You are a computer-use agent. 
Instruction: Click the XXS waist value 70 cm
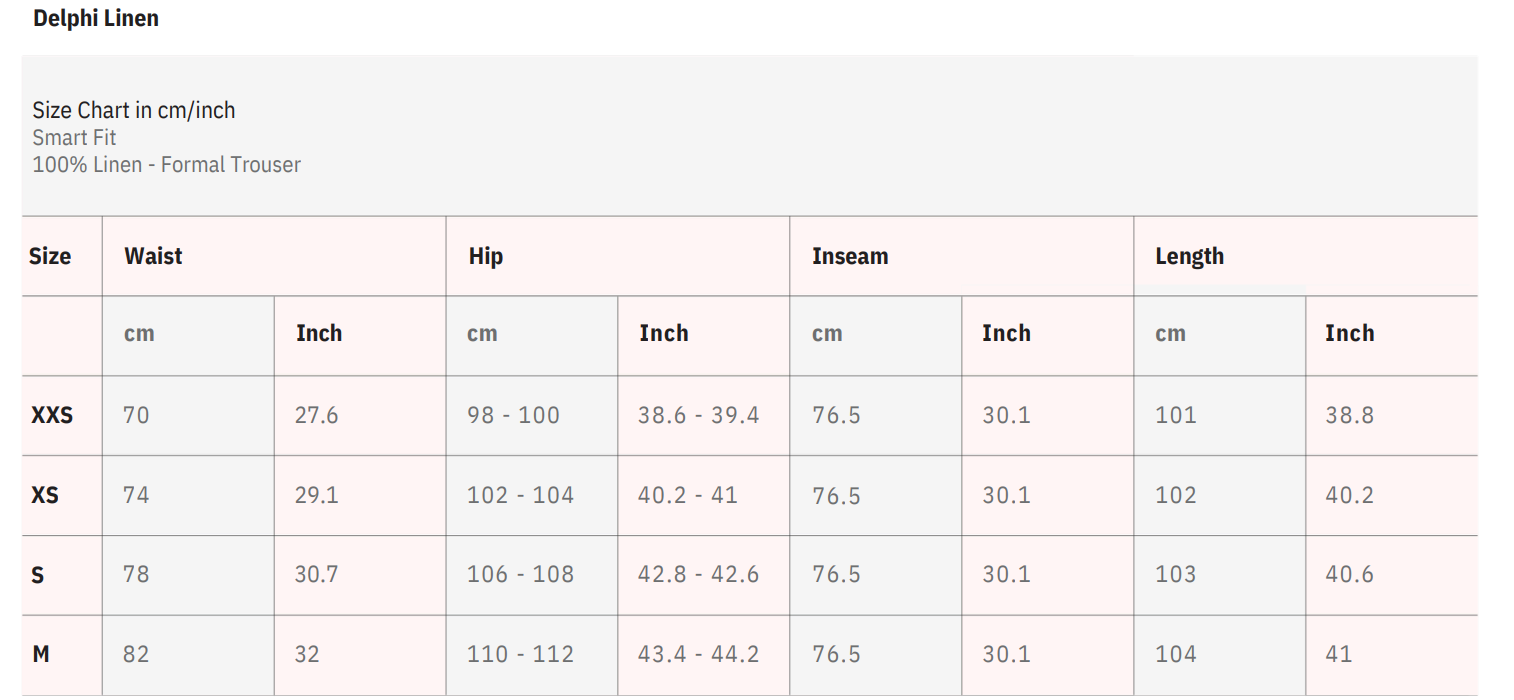coord(136,415)
